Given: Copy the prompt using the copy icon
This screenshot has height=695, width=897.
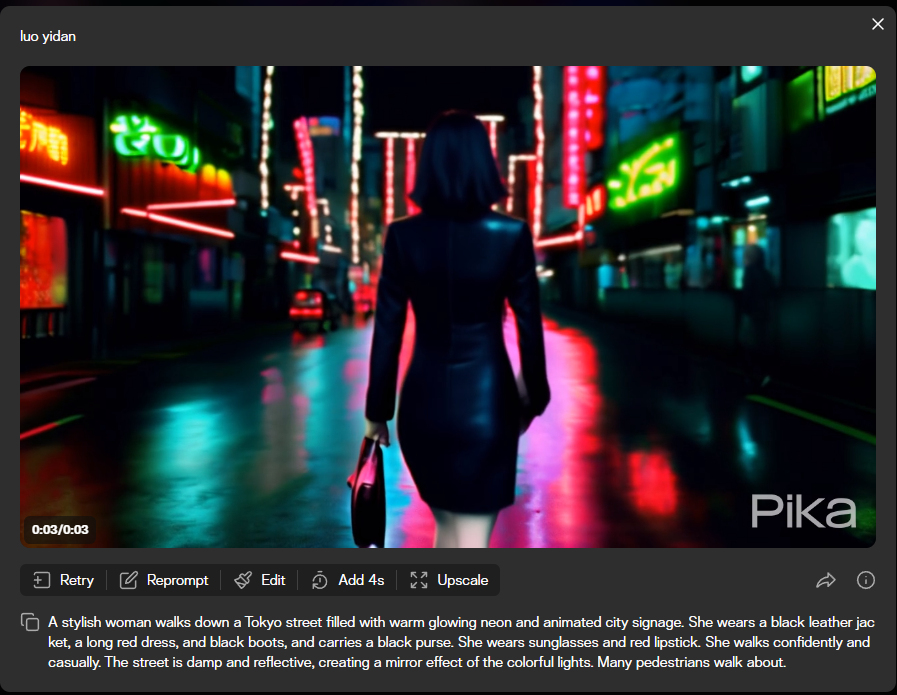Looking at the screenshot, I should point(30,622).
